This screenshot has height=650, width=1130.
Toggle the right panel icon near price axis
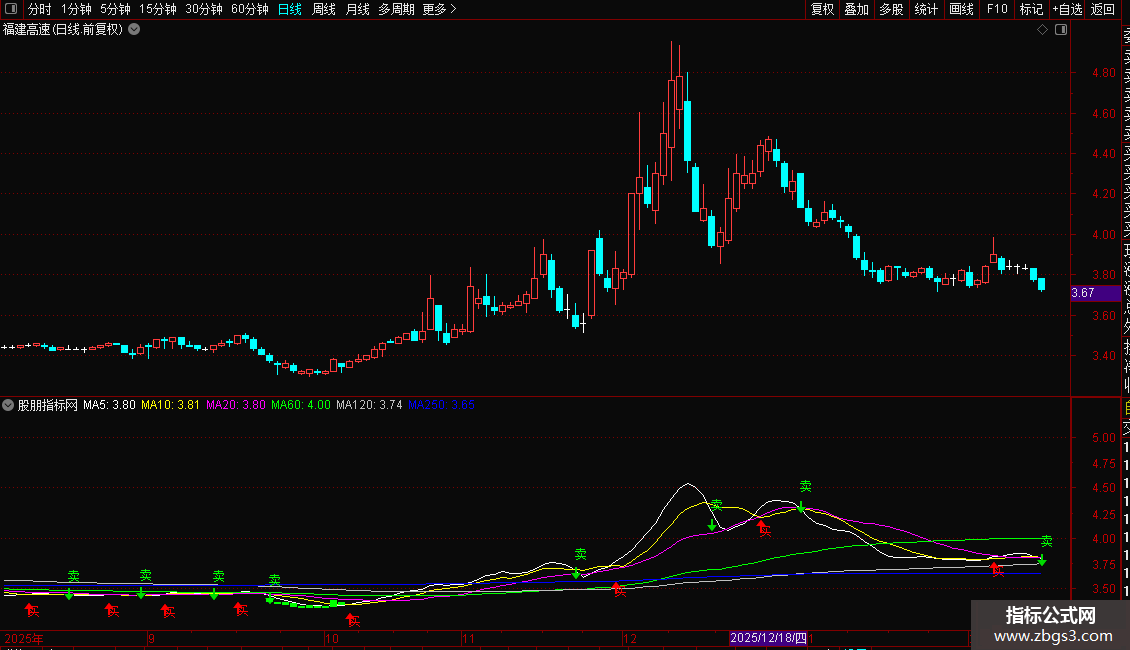1061,30
